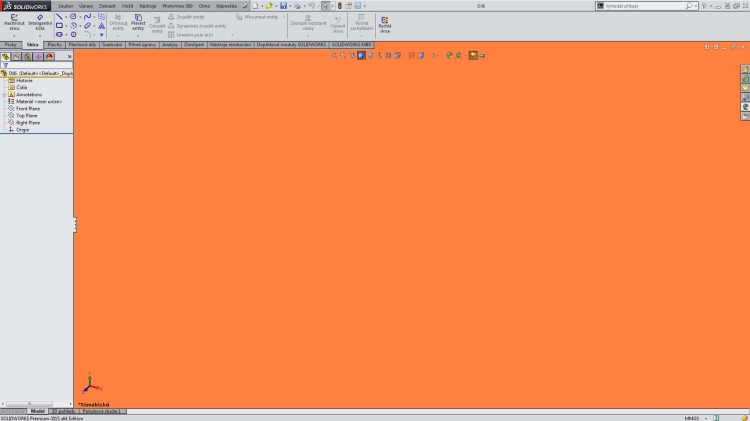
Task: Open the Soubor menu
Action: pyautogui.click(x=66, y=6)
